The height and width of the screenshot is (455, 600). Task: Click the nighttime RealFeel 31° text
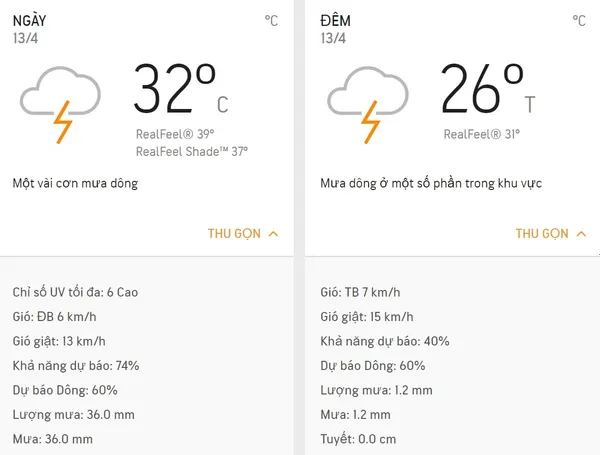point(483,134)
